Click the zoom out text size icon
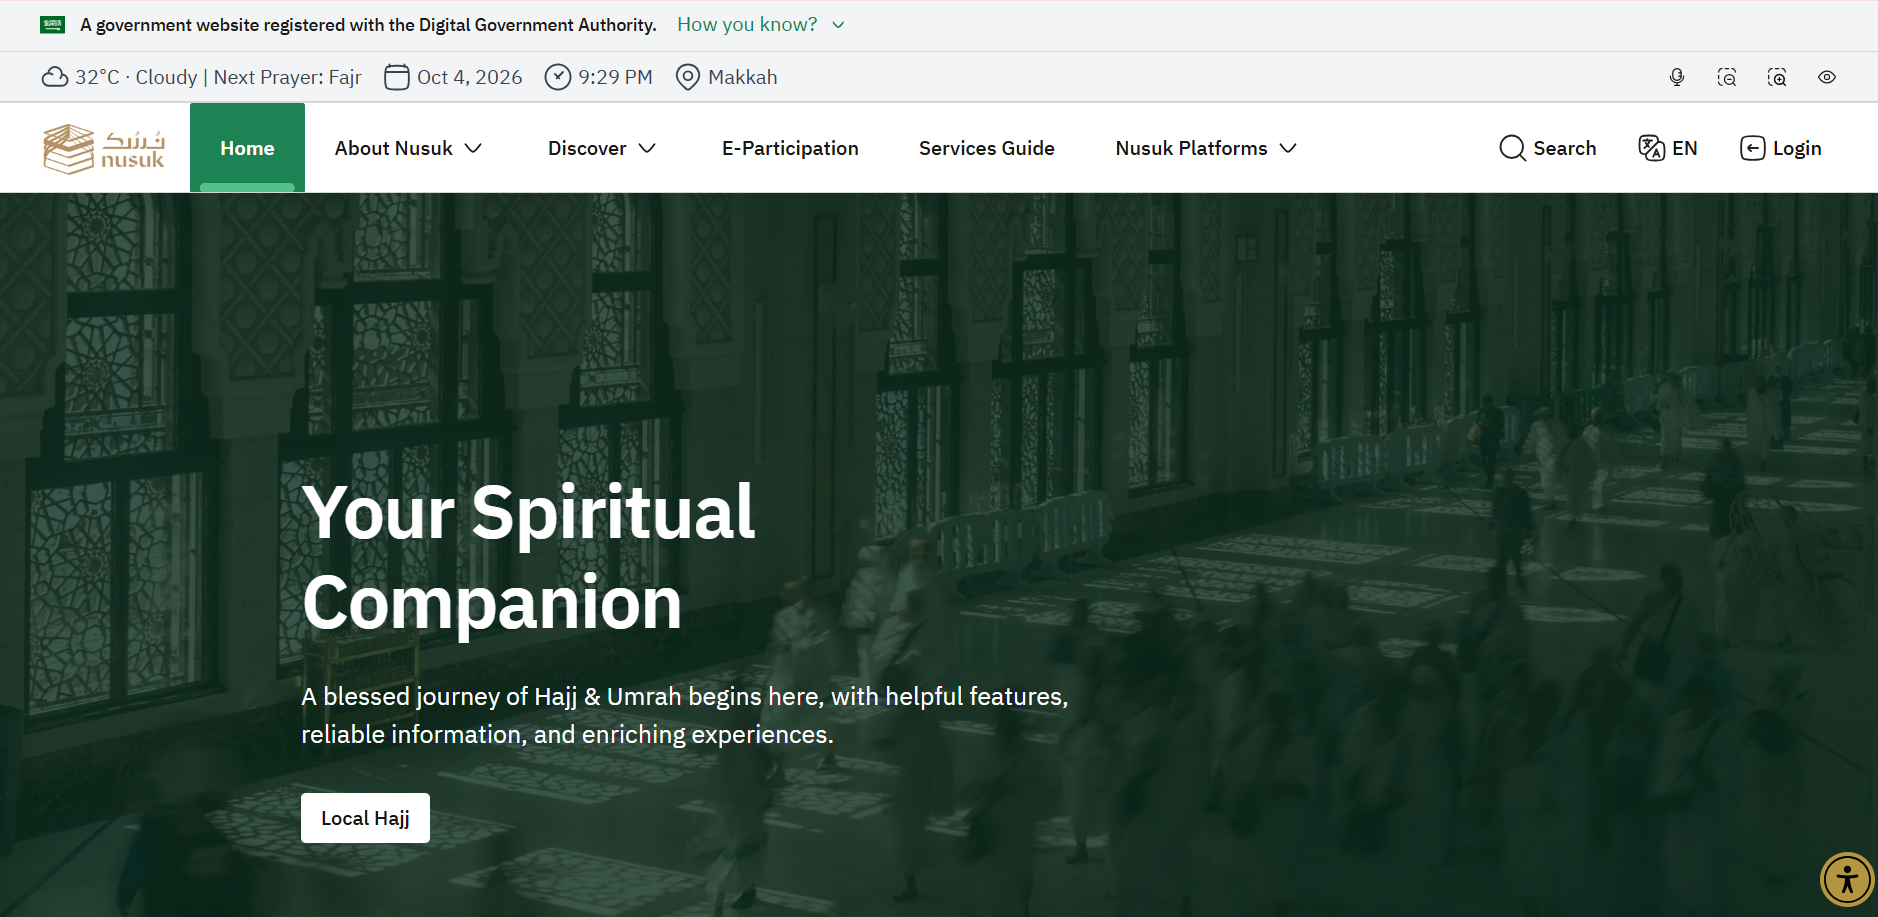Screen dimensions: 1878x917 (x=1727, y=77)
